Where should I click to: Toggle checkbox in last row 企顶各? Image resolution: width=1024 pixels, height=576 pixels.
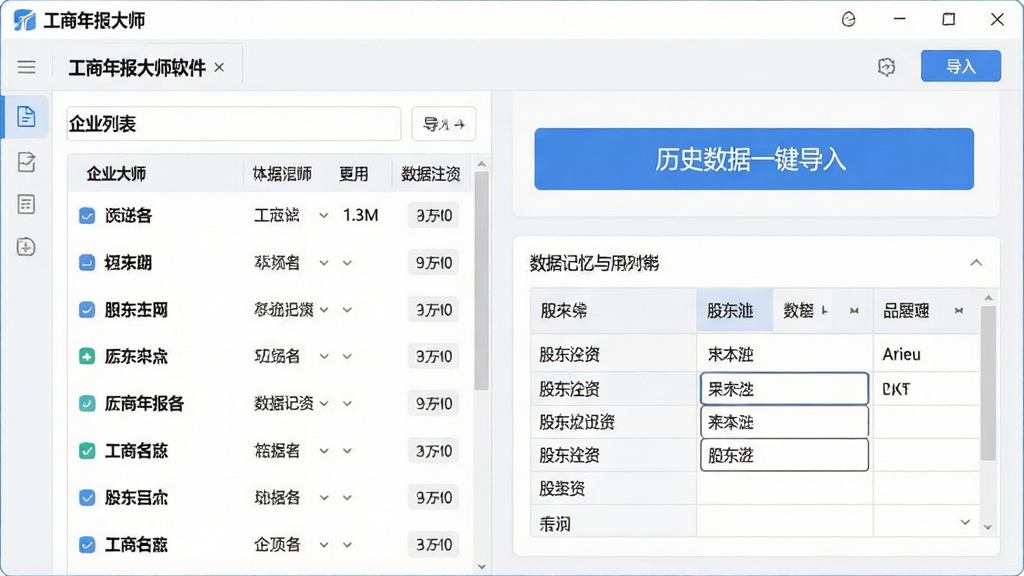point(87,545)
